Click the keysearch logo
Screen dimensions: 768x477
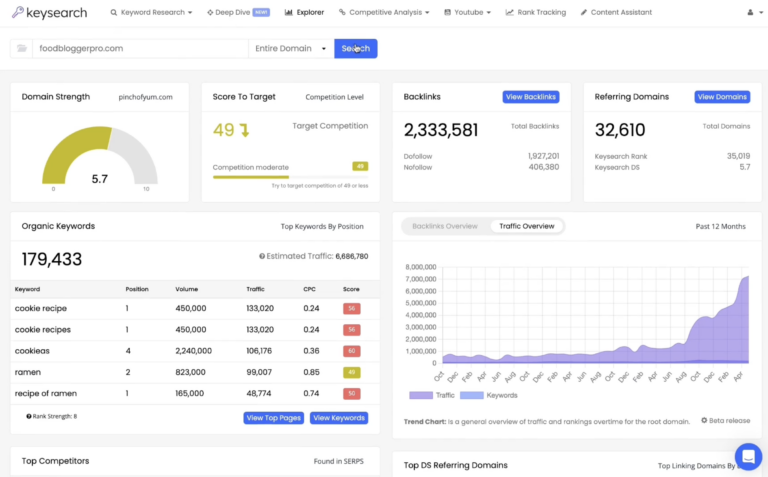tap(49, 12)
